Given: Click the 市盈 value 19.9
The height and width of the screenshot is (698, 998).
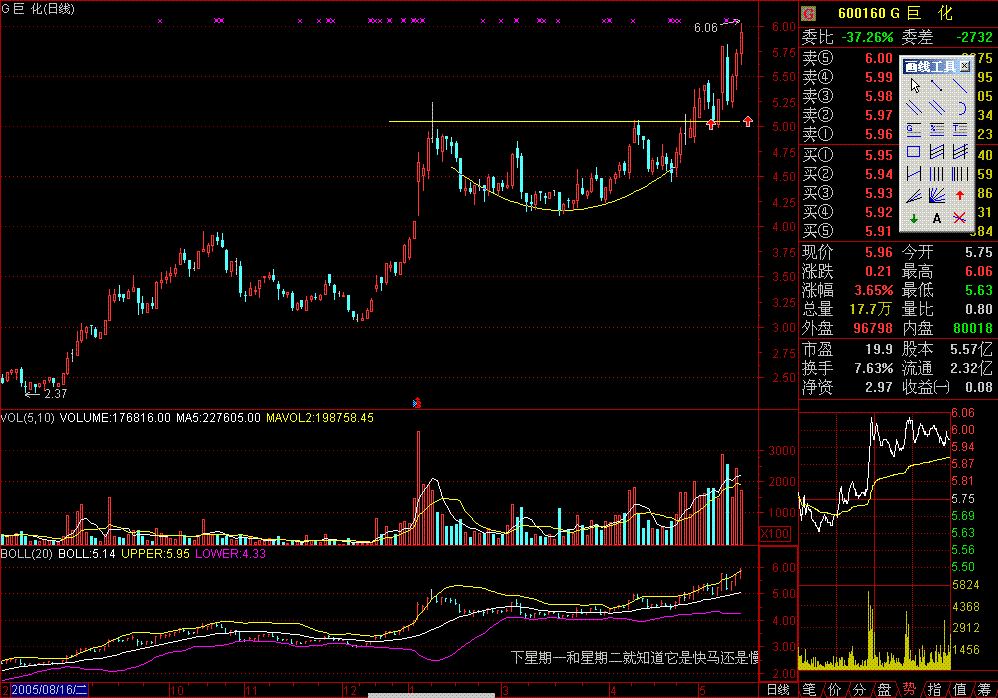Looking at the screenshot, I should (879, 349).
